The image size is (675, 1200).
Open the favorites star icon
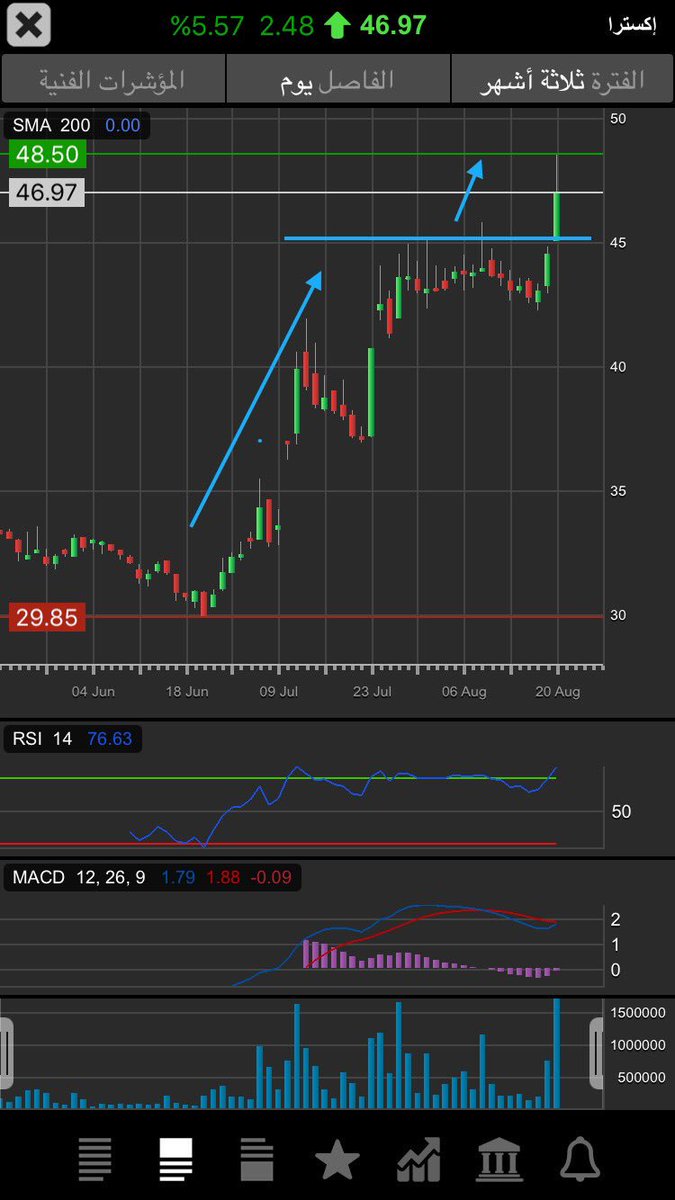(x=337, y=1160)
